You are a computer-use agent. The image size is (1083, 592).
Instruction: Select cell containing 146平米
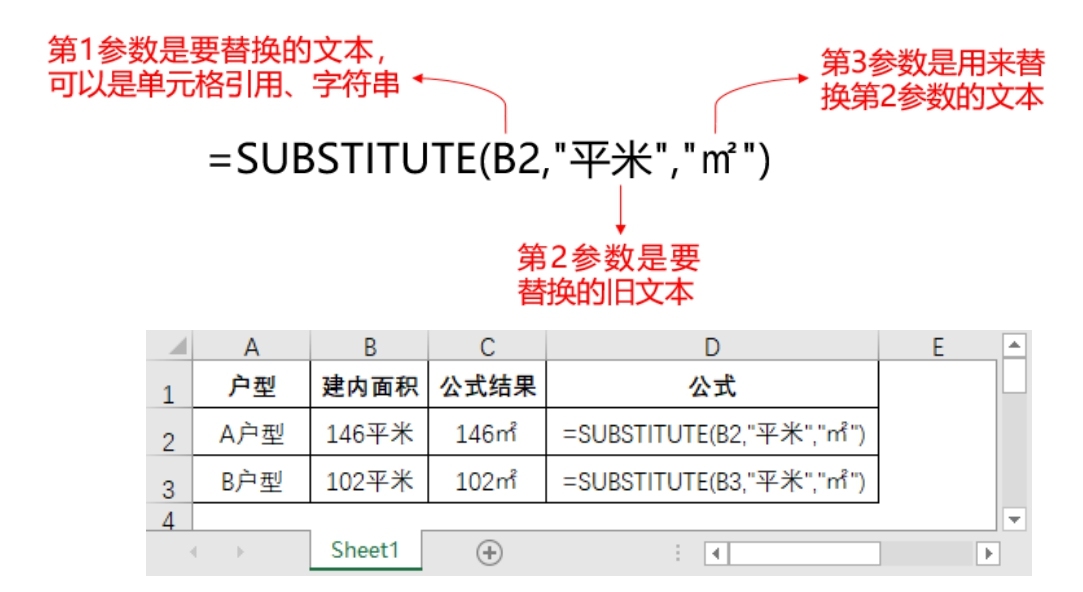pyautogui.click(x=370, y=433)
